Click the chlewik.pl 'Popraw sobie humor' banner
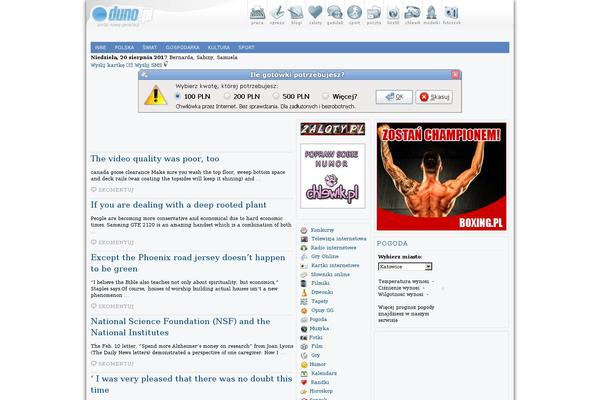This screenshot has width=600, height=400. pos(333,176)
